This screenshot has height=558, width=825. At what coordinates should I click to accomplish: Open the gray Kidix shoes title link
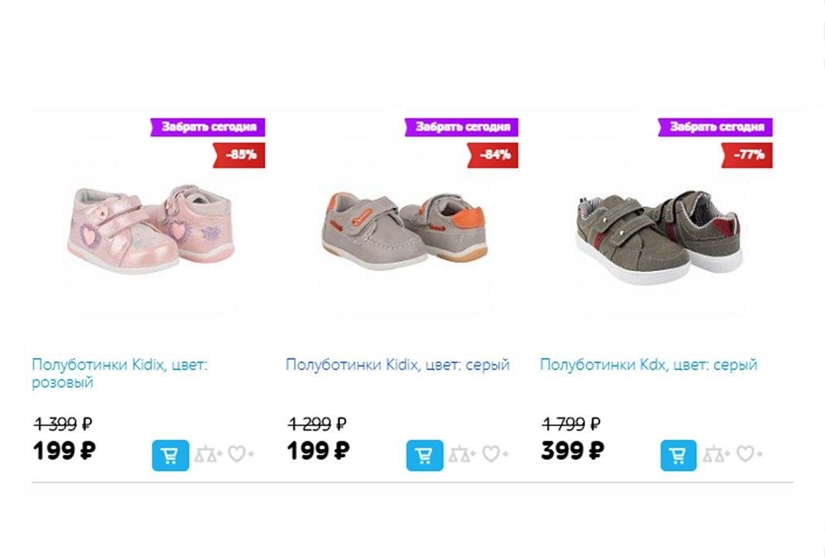[x=397, y=365]
